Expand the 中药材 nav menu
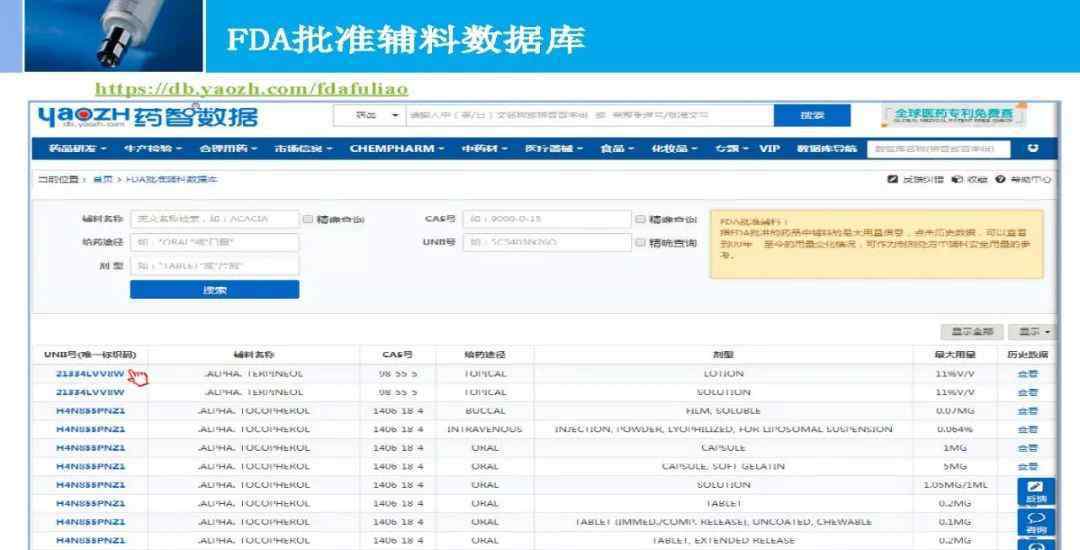 tap(484, 148)
